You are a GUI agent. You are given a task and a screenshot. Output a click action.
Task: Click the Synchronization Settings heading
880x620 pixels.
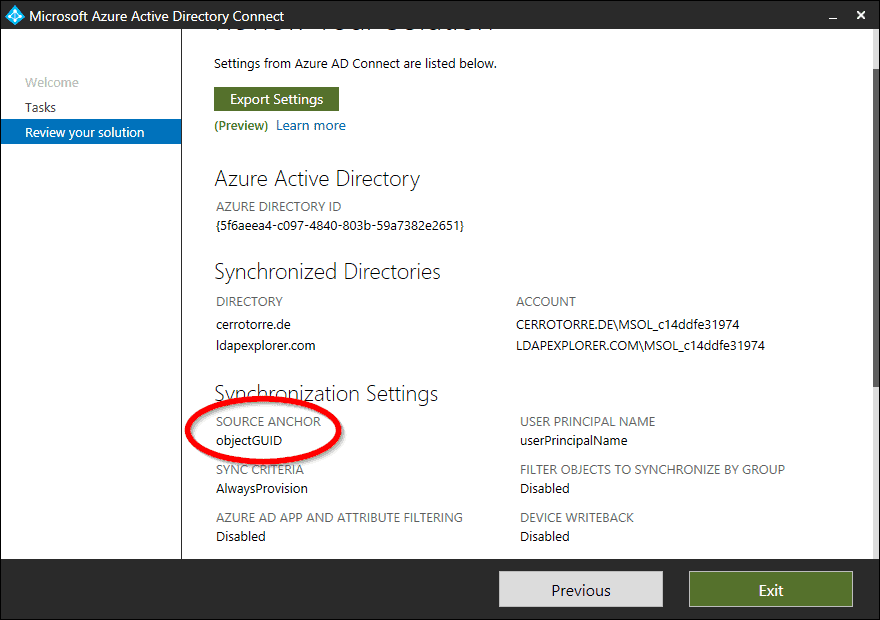pos(326,393)
